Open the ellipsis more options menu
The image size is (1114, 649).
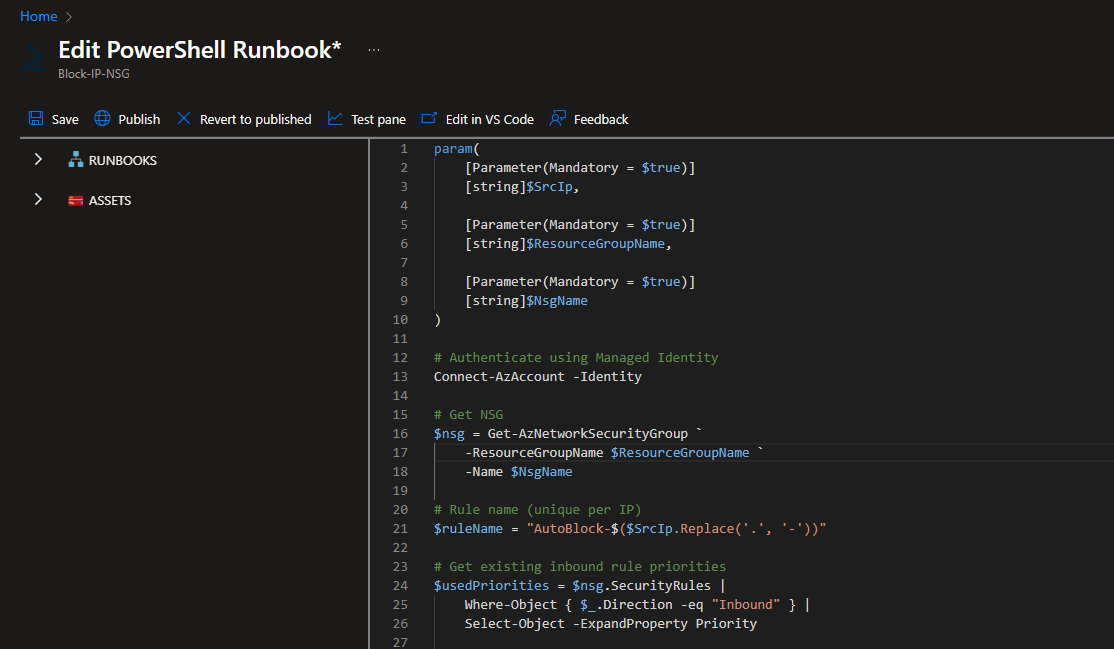pos(374,50)
